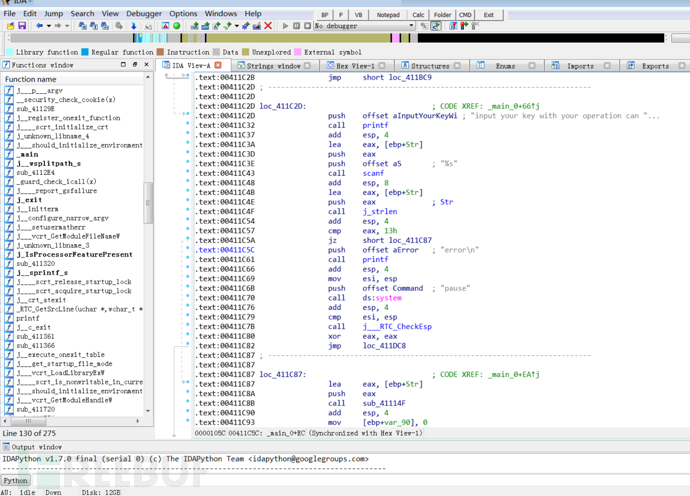Click the Python button at bottom

[16, 481]
